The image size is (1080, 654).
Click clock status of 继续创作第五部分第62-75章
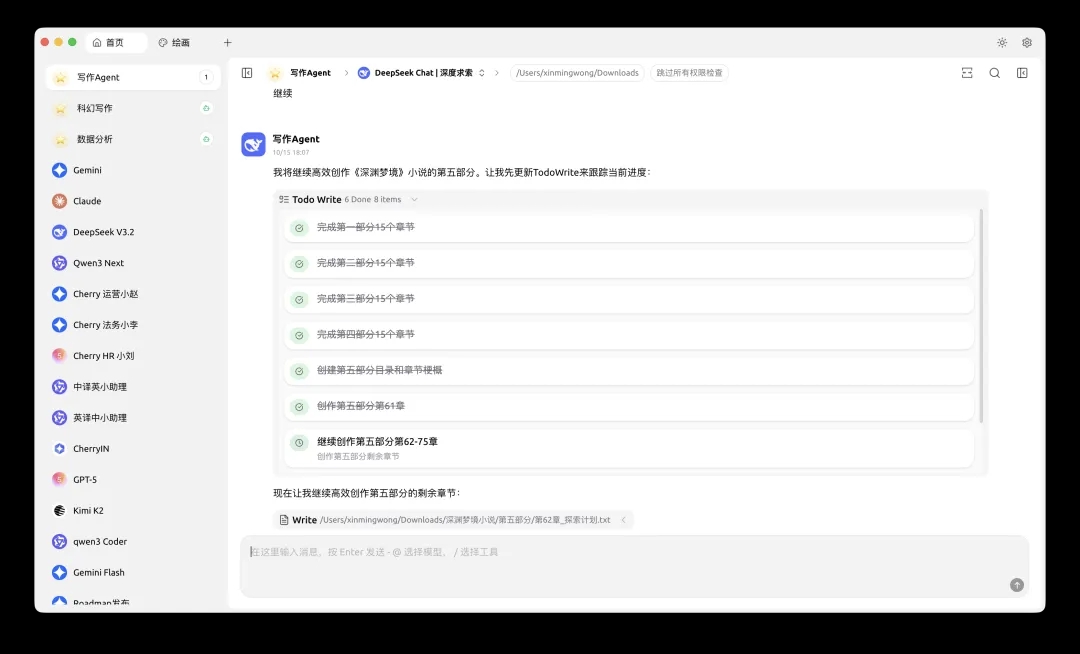pyautogui.click(x=299, y=443)
